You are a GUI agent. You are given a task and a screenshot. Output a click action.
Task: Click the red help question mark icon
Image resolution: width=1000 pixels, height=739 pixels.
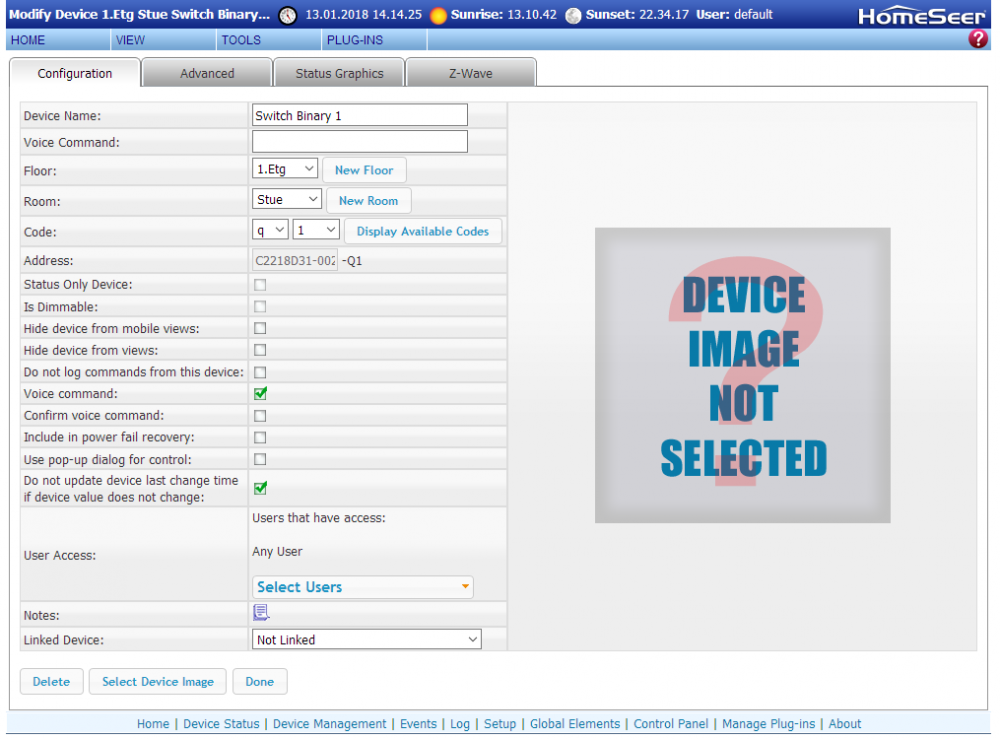(x=978, y=39)
